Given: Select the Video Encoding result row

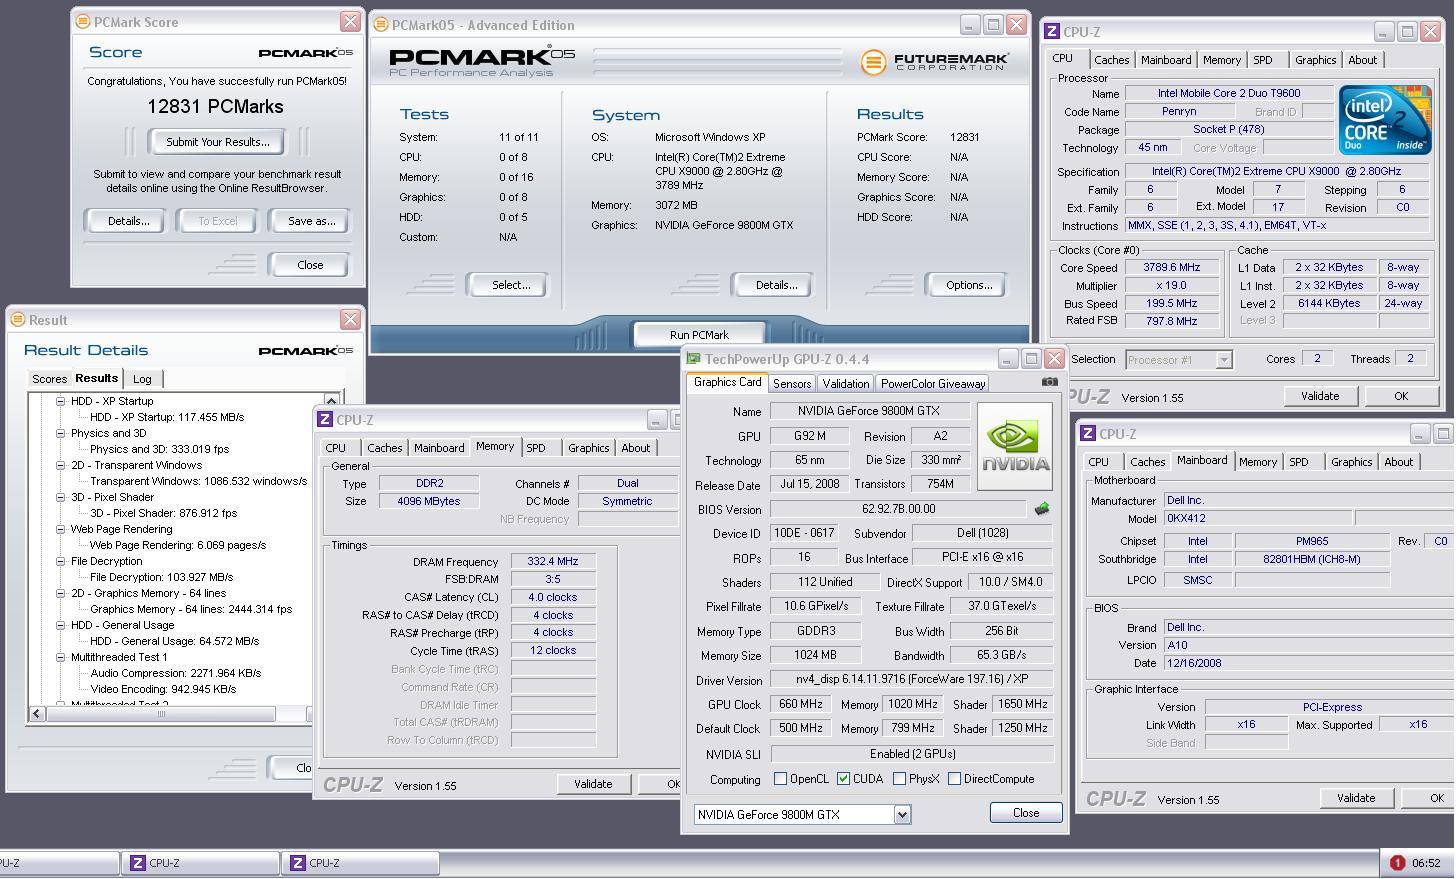Looking at the screenshot, I should (163, 689).
